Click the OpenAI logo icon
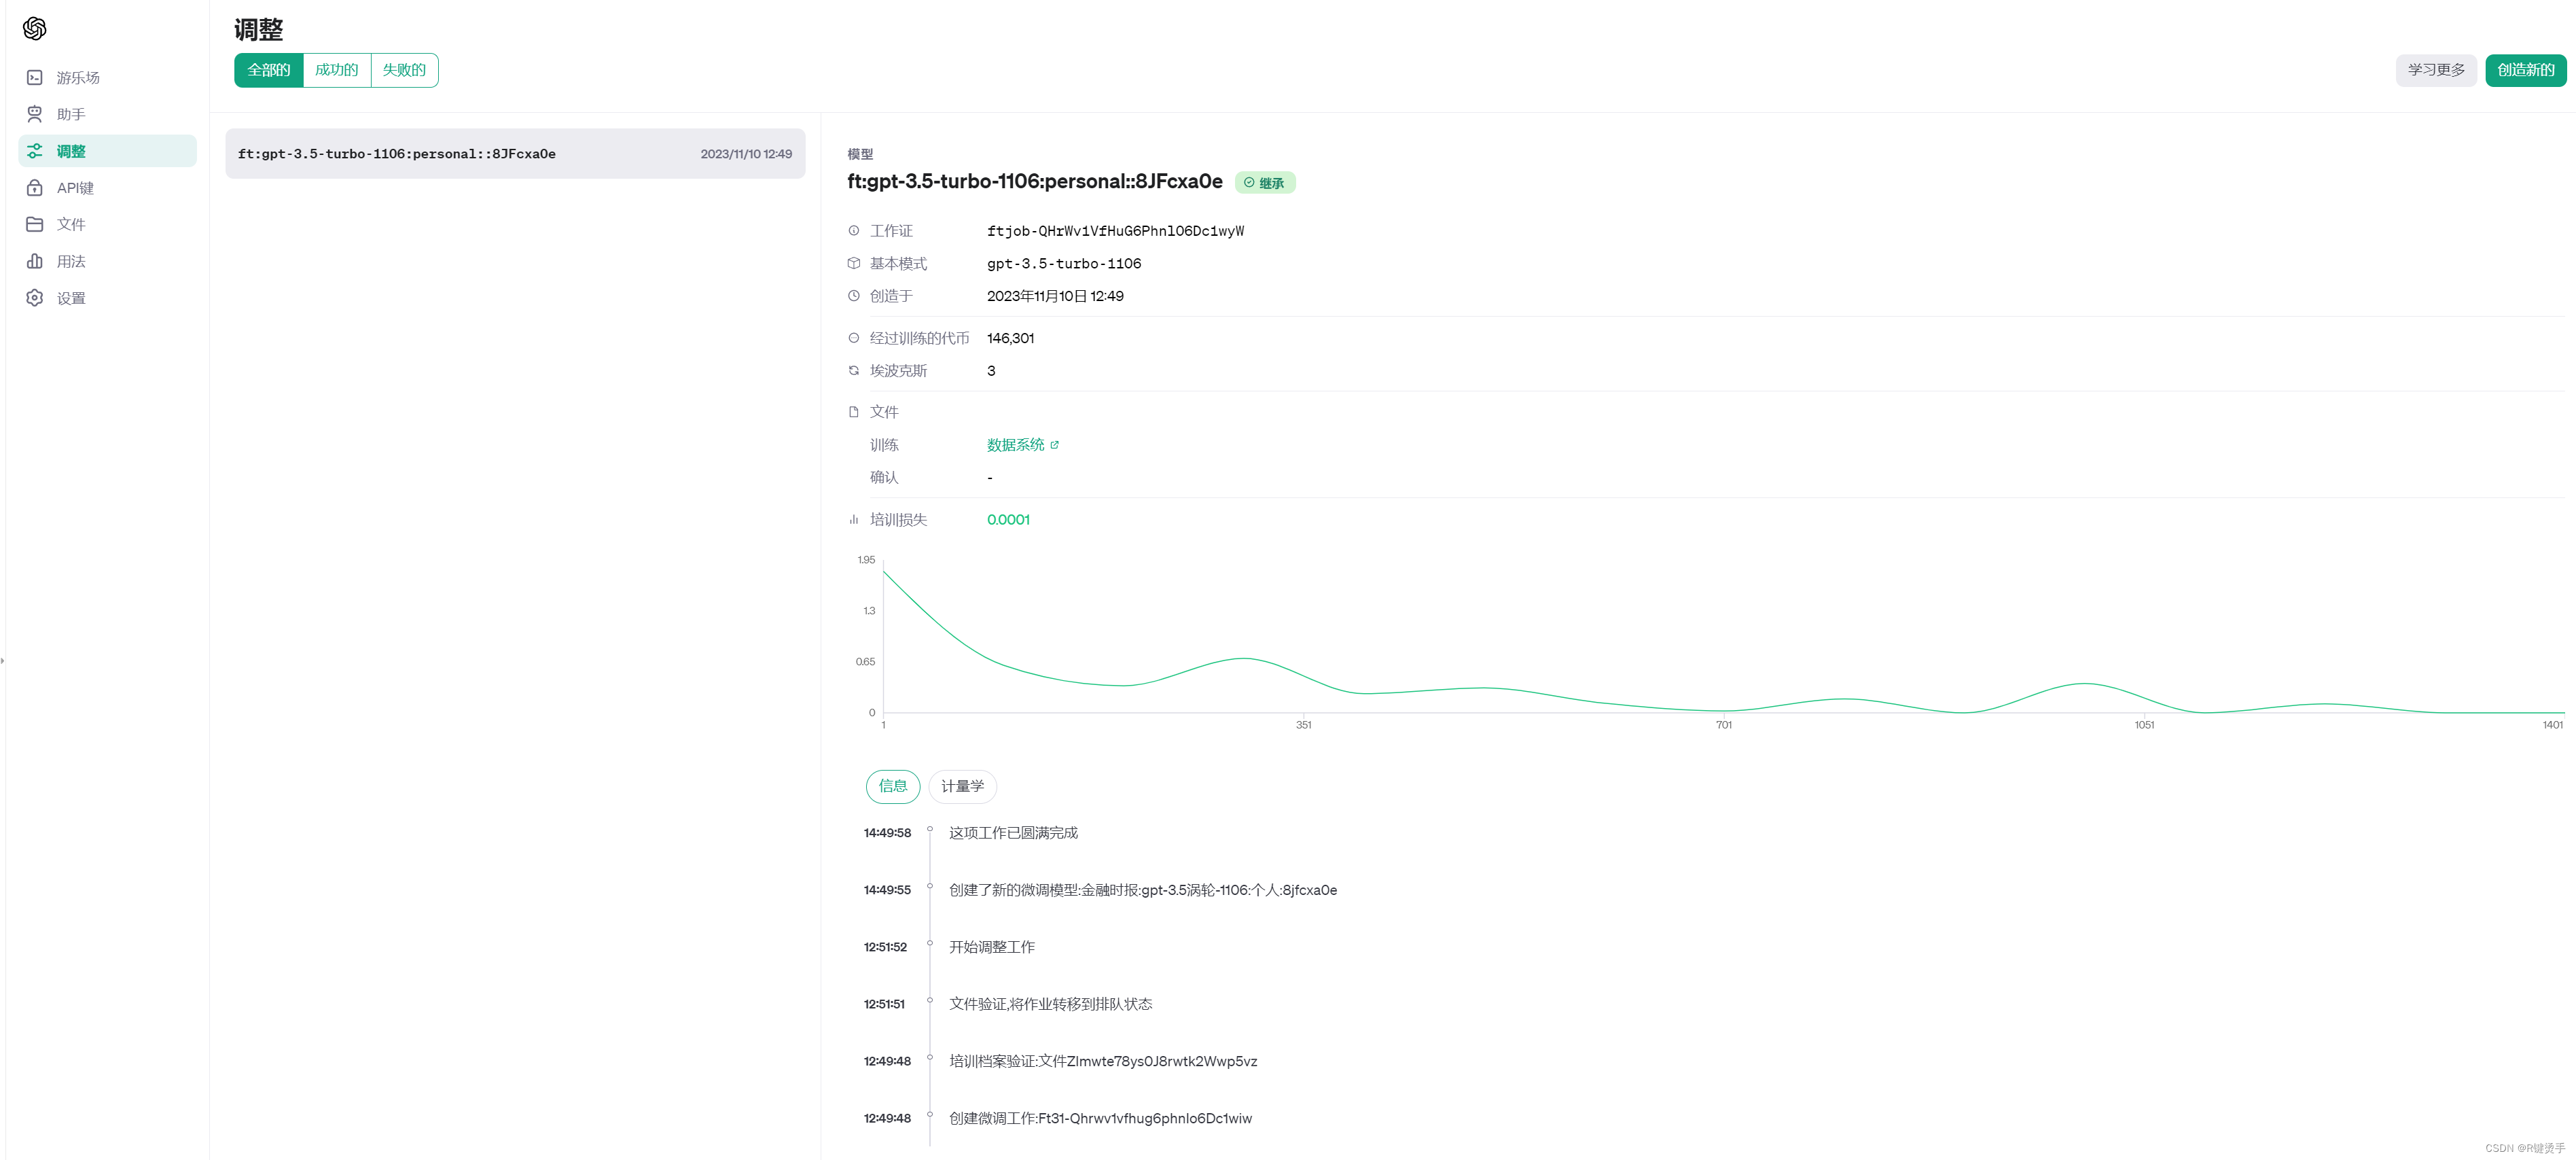The width and height of the screenshot is (2576, 1160). coord(35,29)
